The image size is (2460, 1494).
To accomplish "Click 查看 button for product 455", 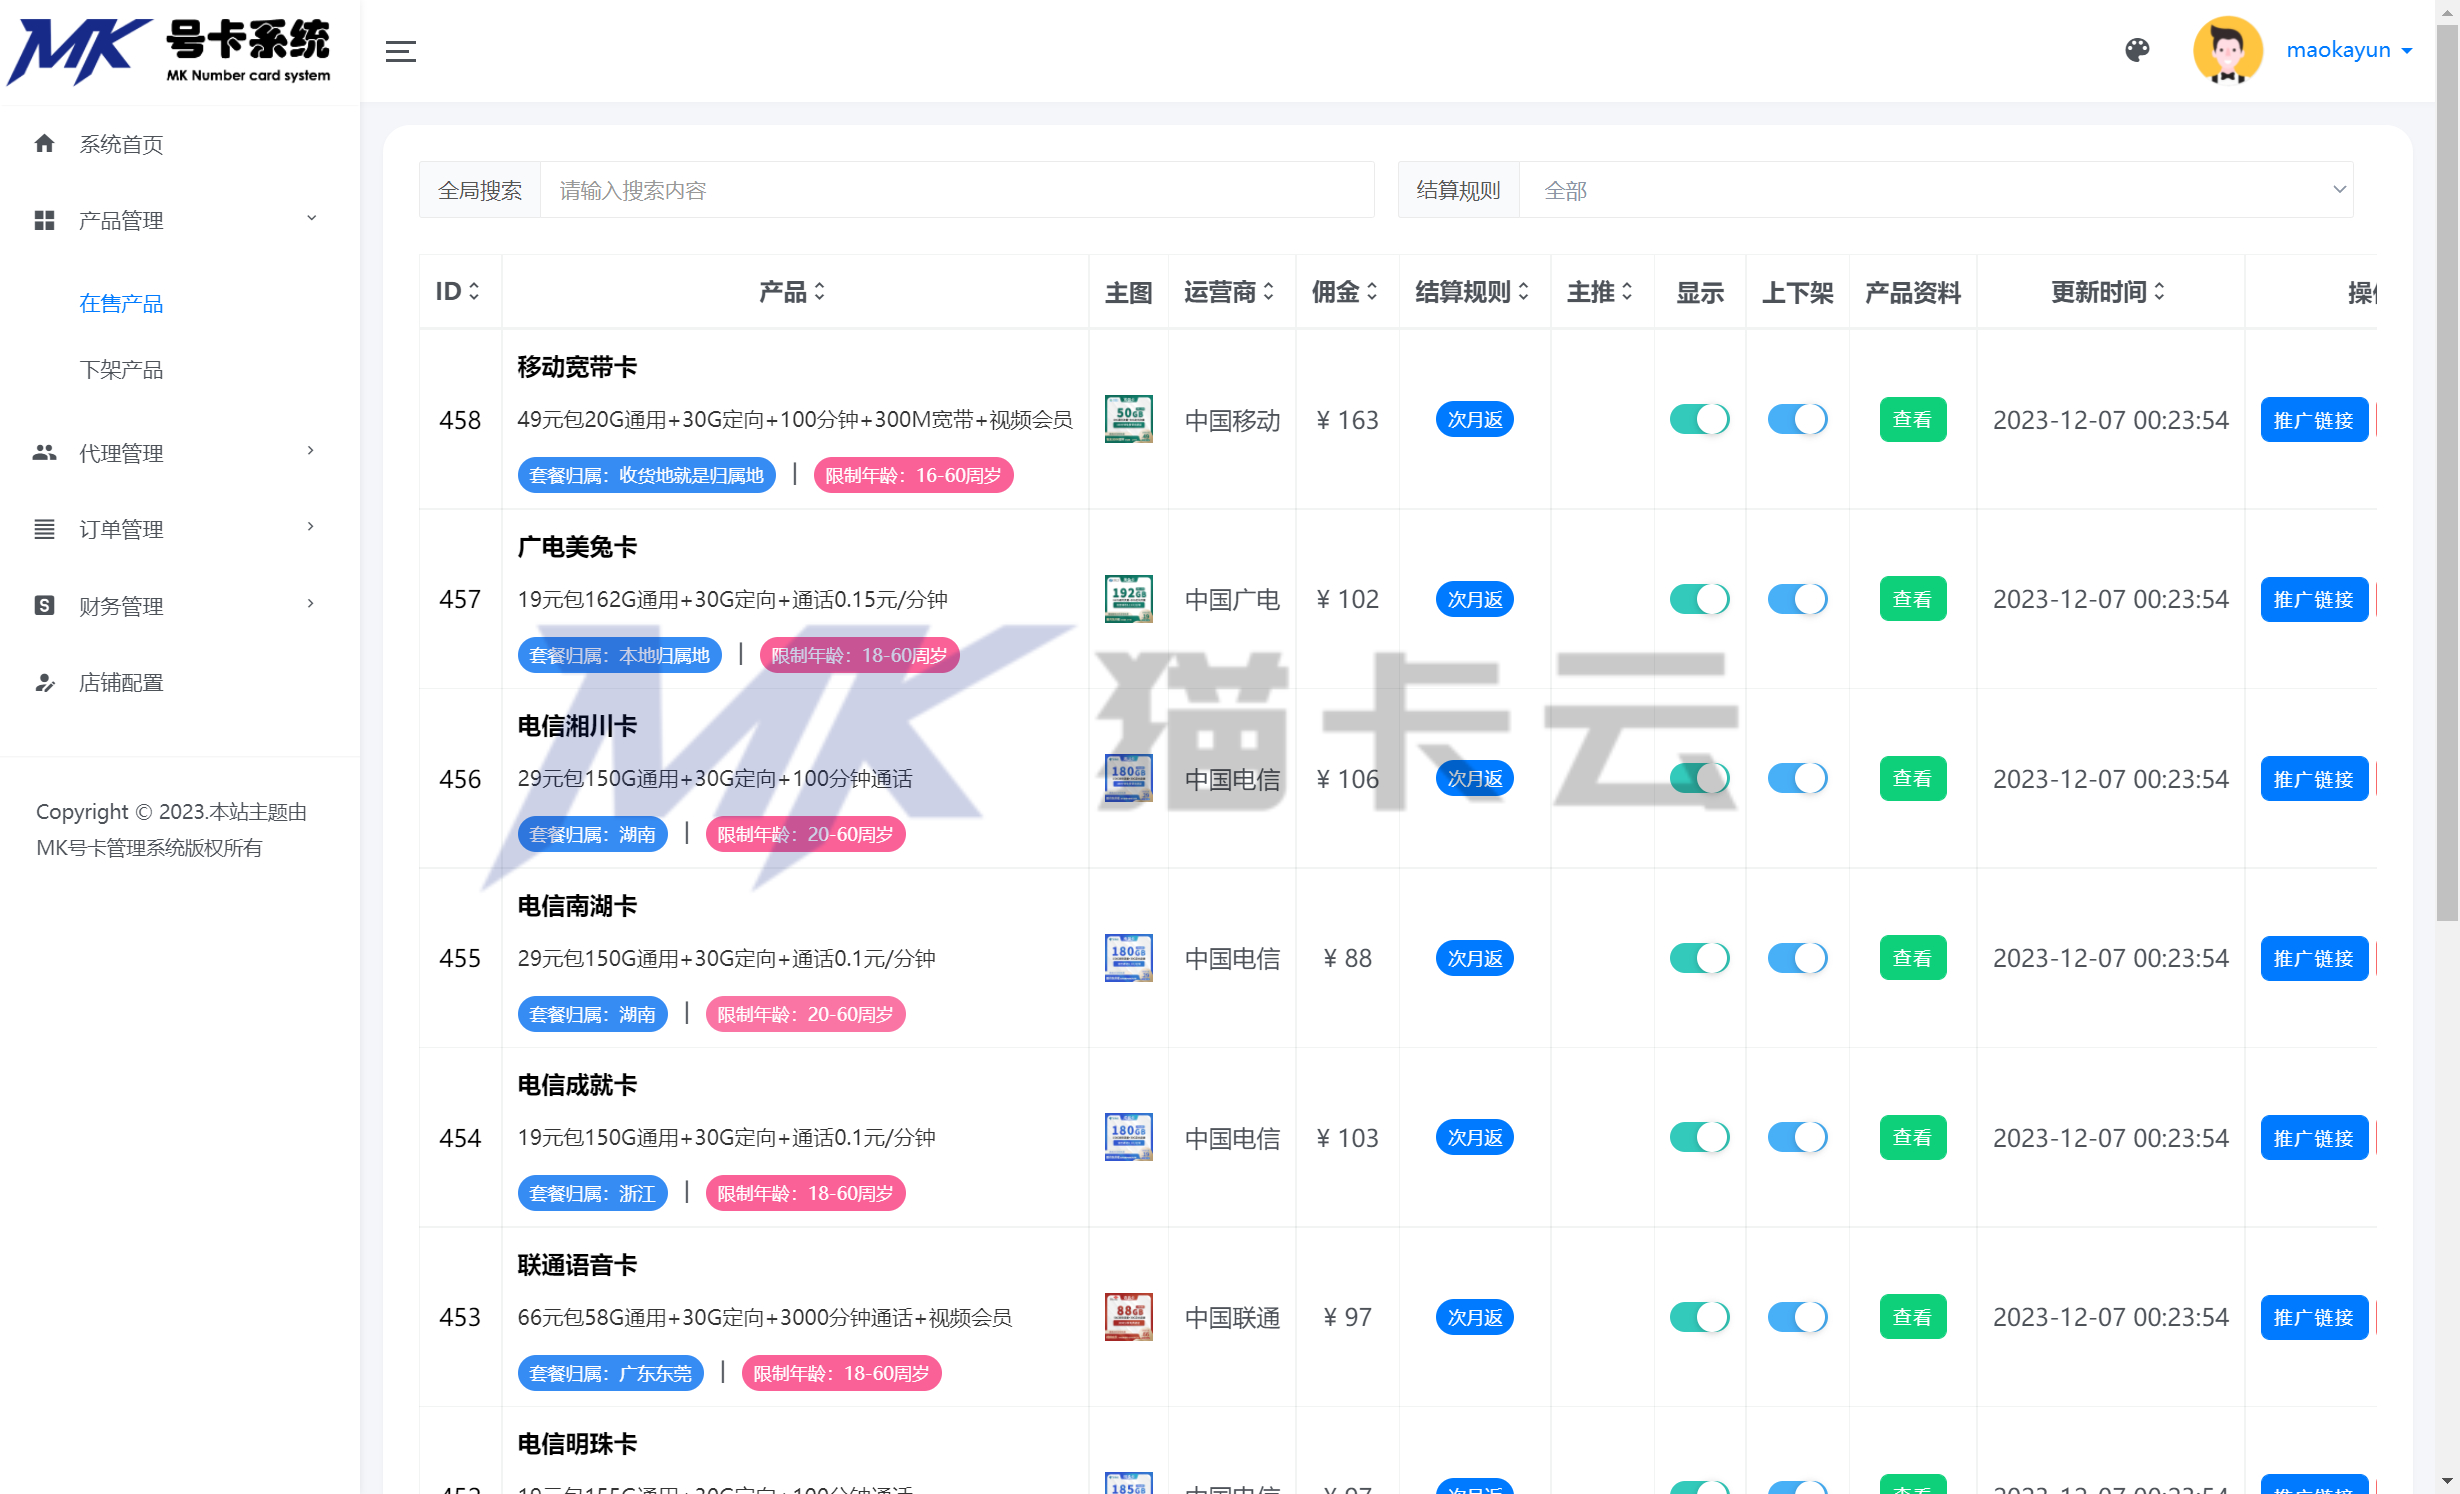I will [x=1912, y=958].
